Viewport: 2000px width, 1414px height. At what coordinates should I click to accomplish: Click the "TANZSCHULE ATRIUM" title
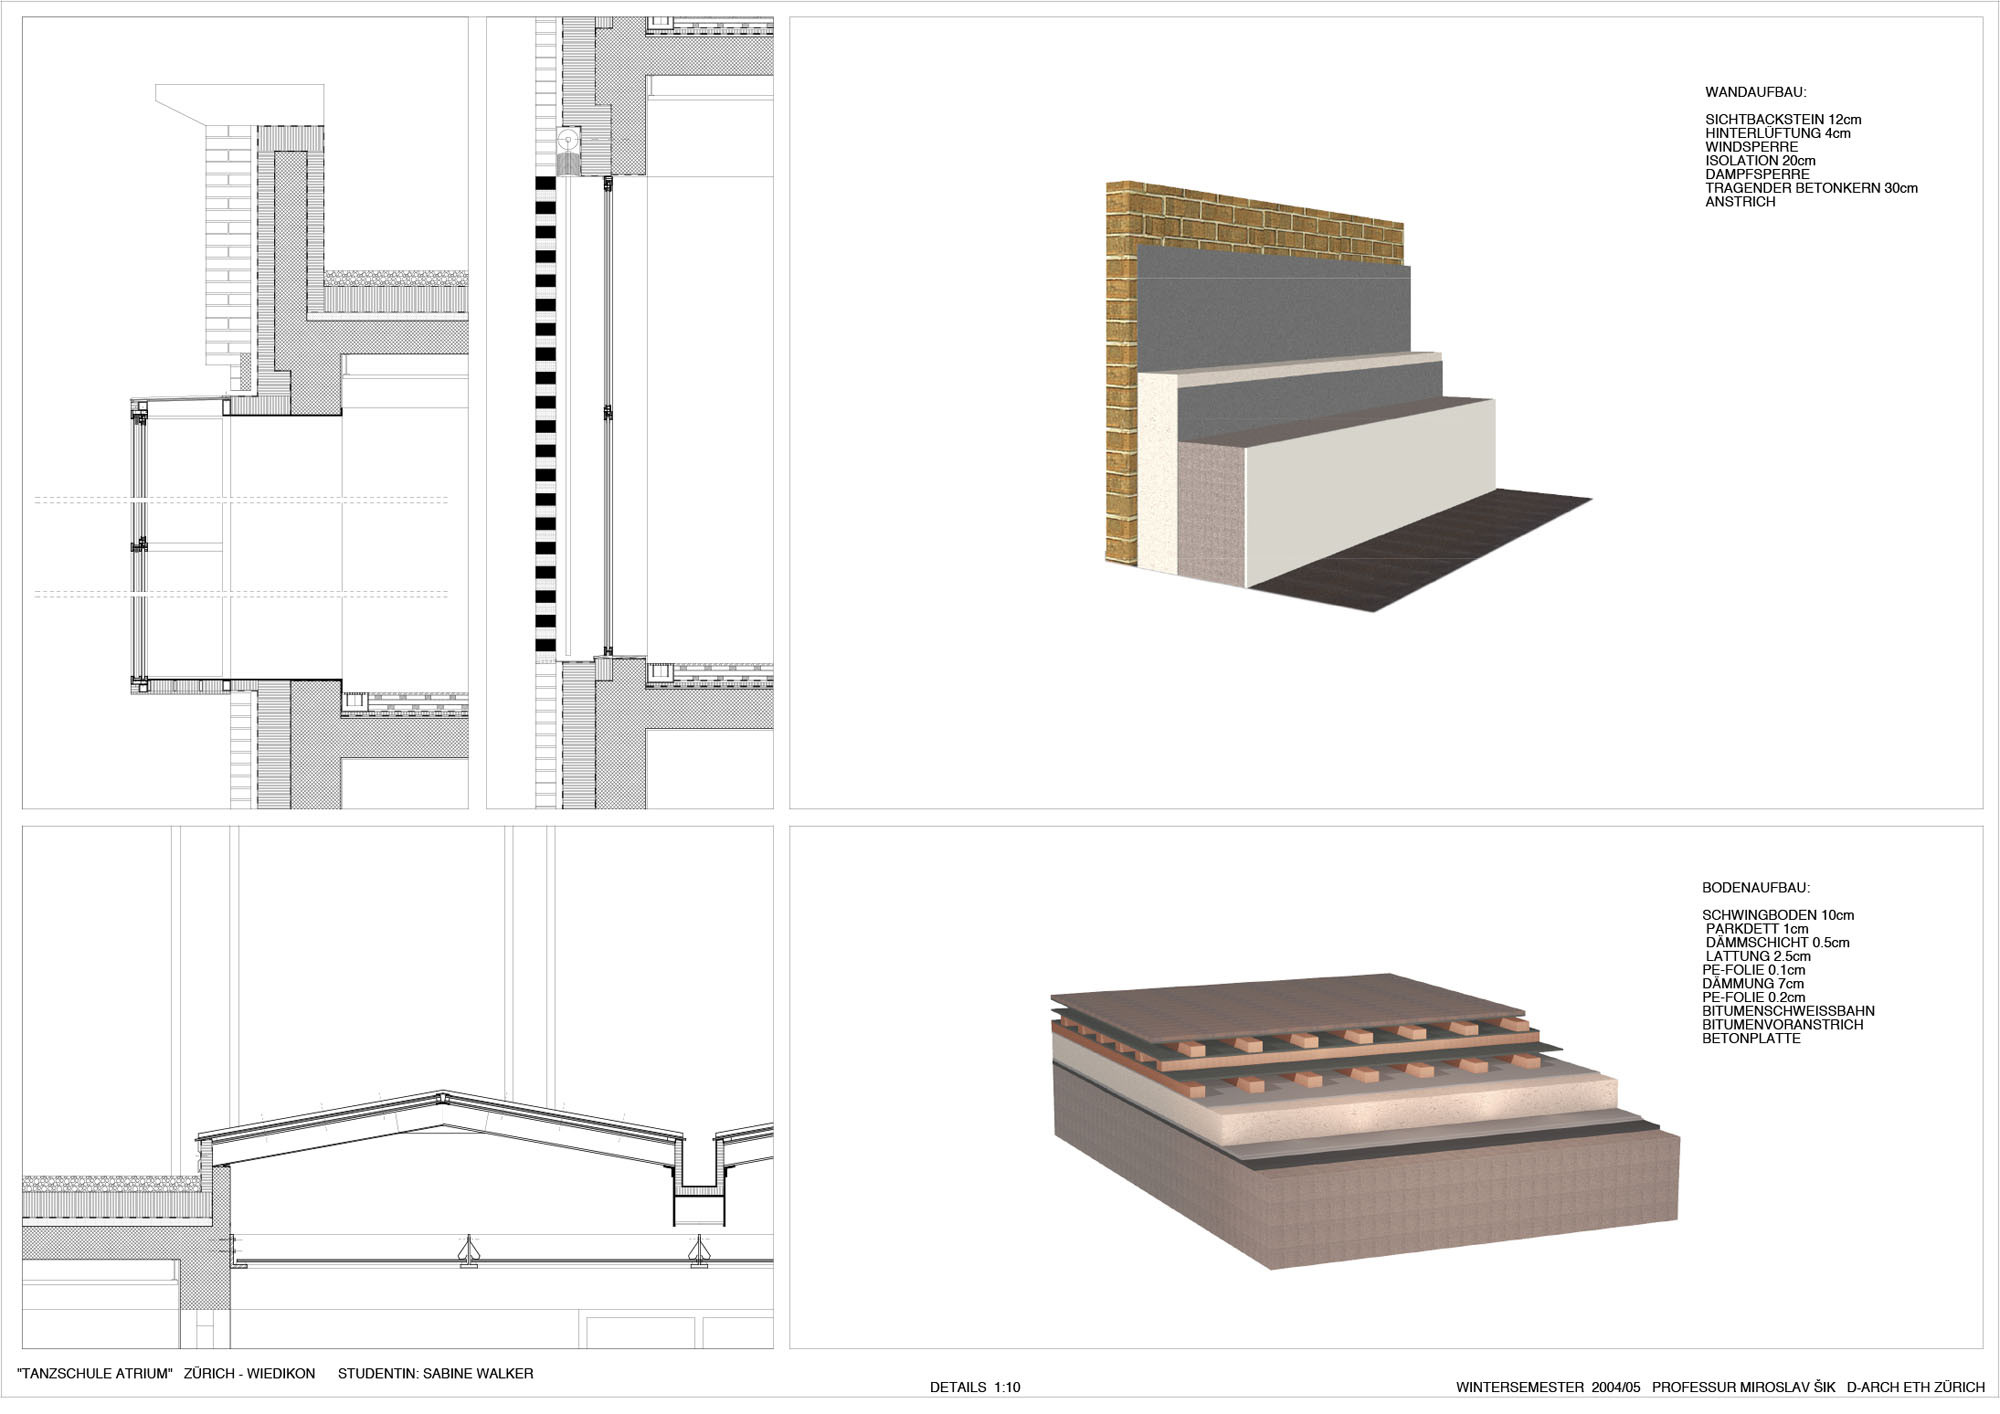click(x=96, y=1374)
